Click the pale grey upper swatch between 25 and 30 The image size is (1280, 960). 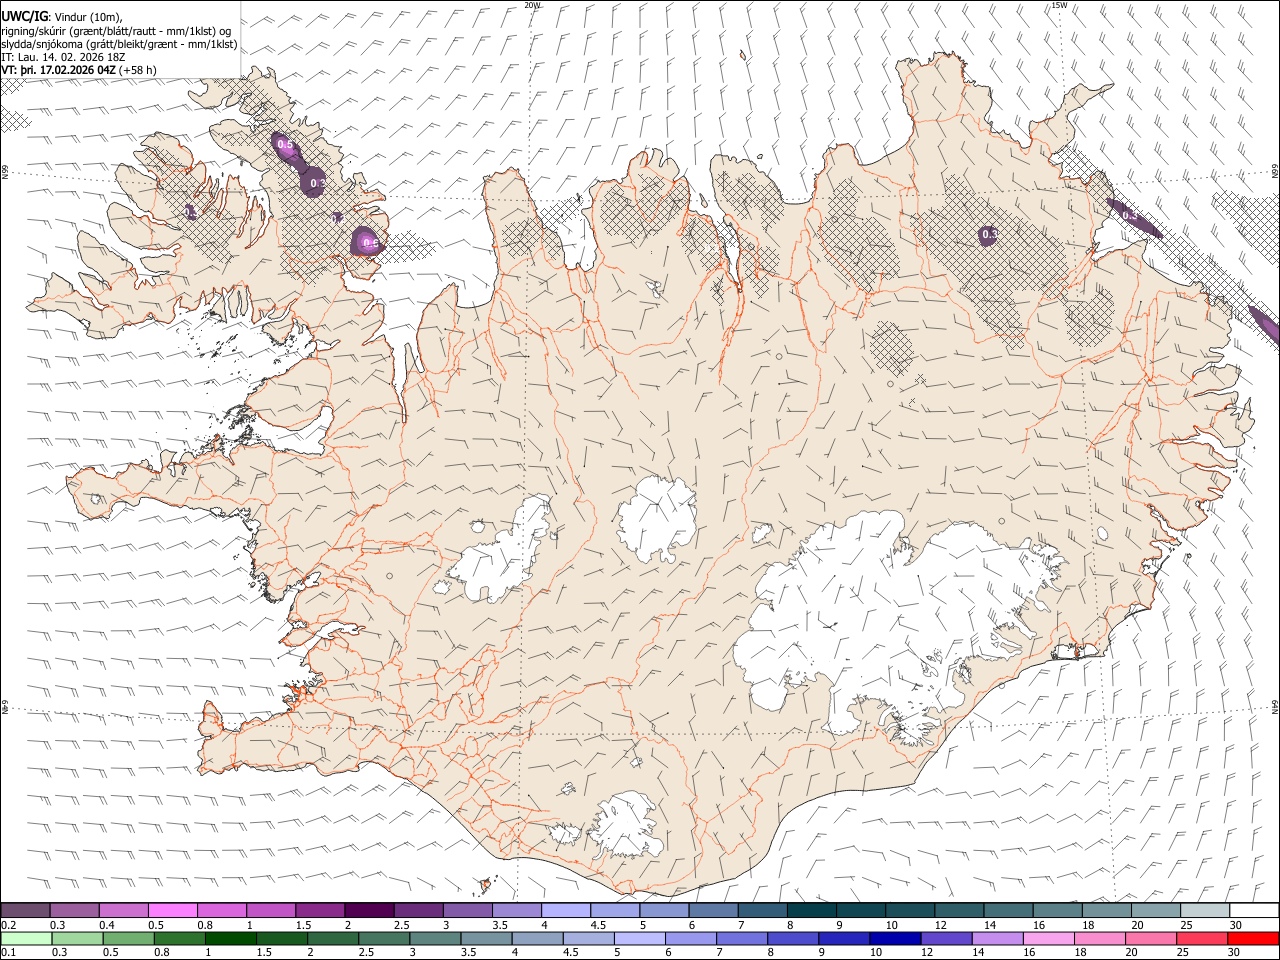pos(1204,910)
